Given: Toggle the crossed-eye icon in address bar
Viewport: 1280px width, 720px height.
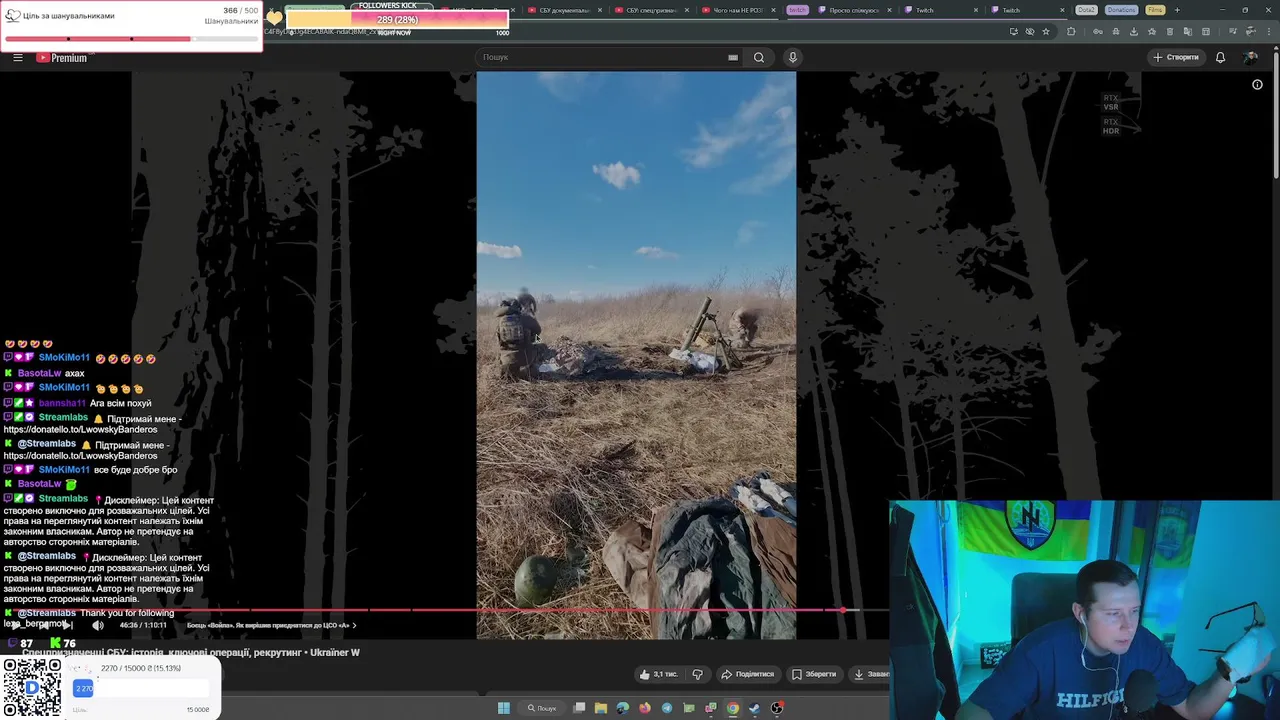Looking at the screenshot, I should point(1030,31).
